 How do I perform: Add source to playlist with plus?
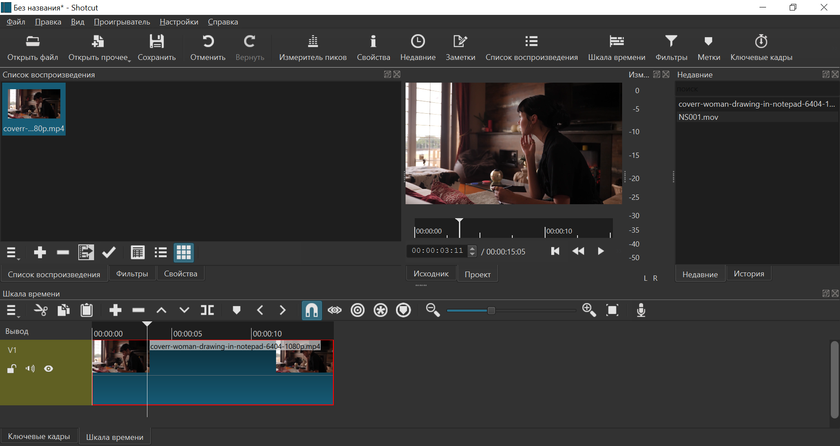[x=40, y=252]
